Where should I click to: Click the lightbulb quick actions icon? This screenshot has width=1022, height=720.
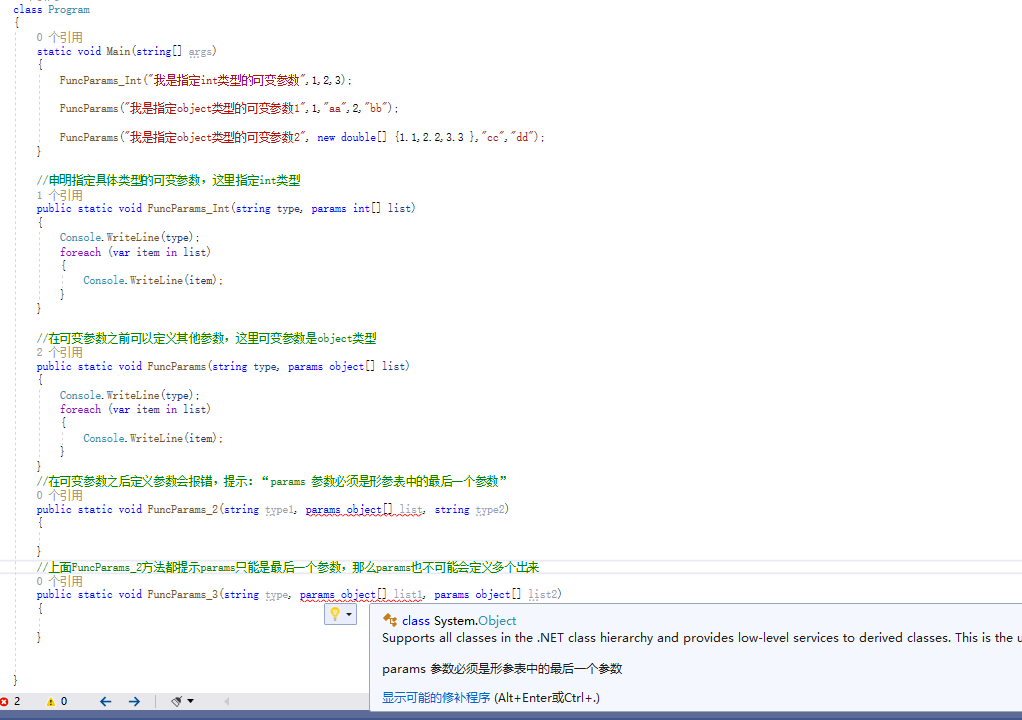335,614
